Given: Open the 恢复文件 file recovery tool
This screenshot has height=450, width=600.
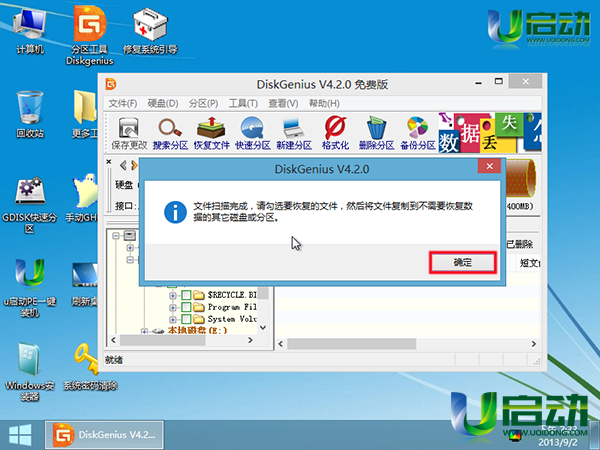Looking at the screenshot, I should [211, 133].
